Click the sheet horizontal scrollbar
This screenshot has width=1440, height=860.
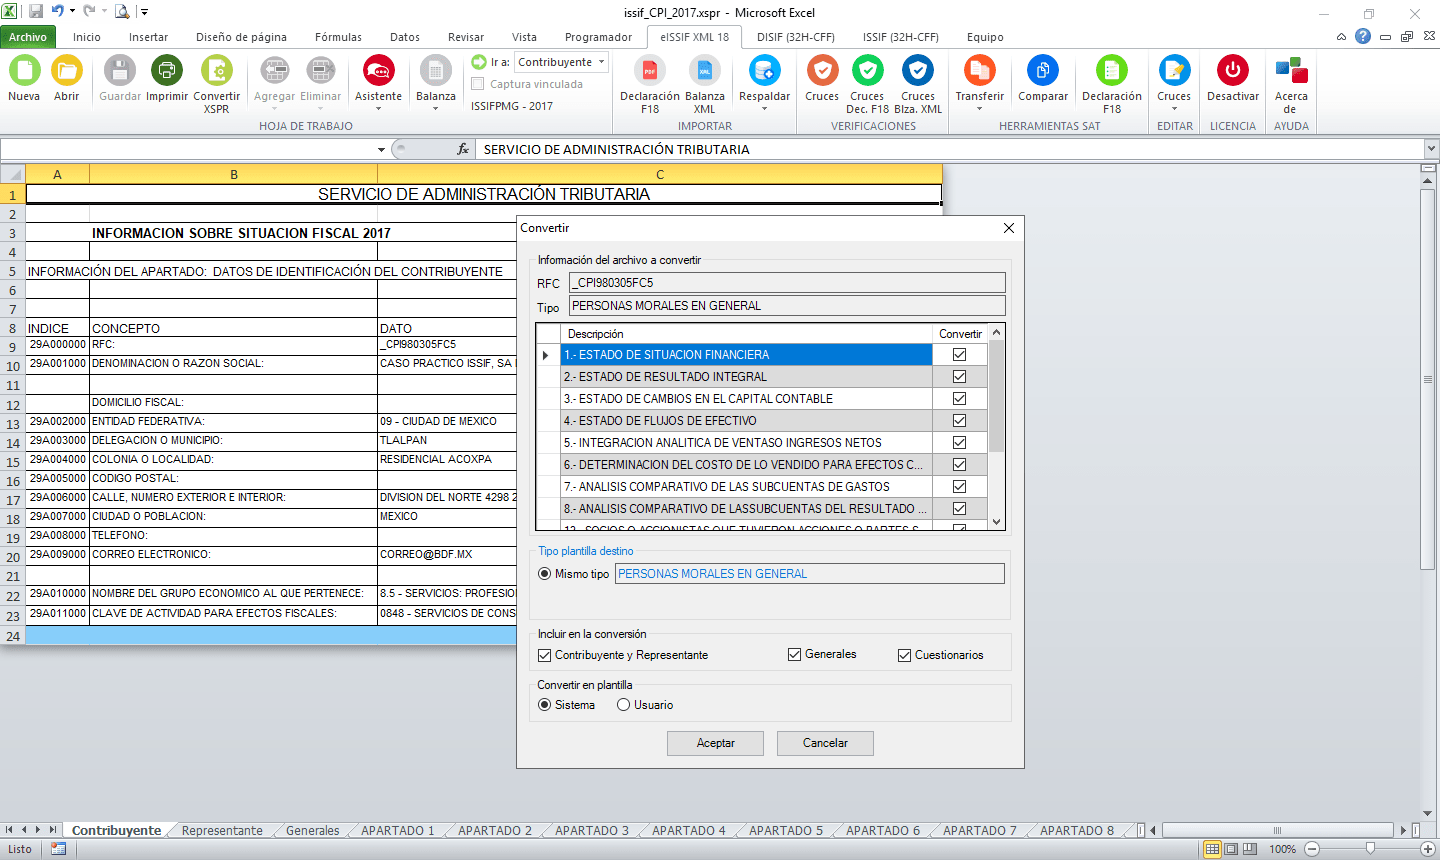pyautogui.click(x=1278, y=830)
